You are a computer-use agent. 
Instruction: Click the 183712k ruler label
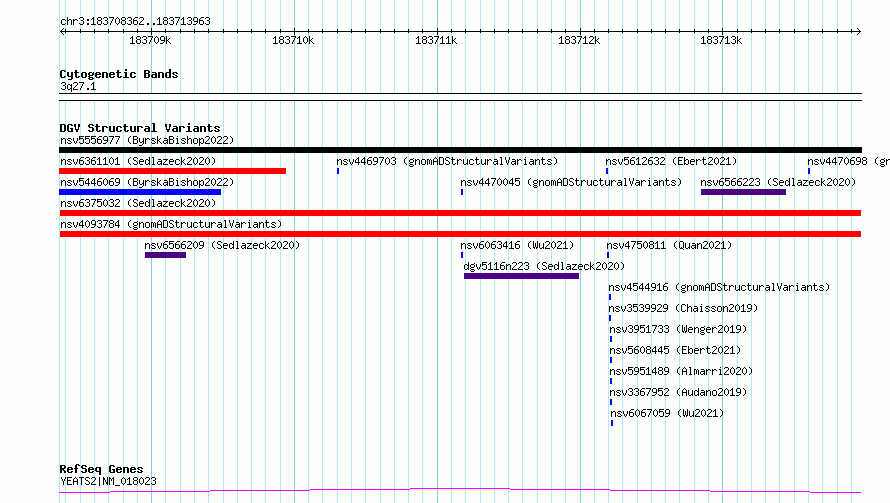(580, 40)
